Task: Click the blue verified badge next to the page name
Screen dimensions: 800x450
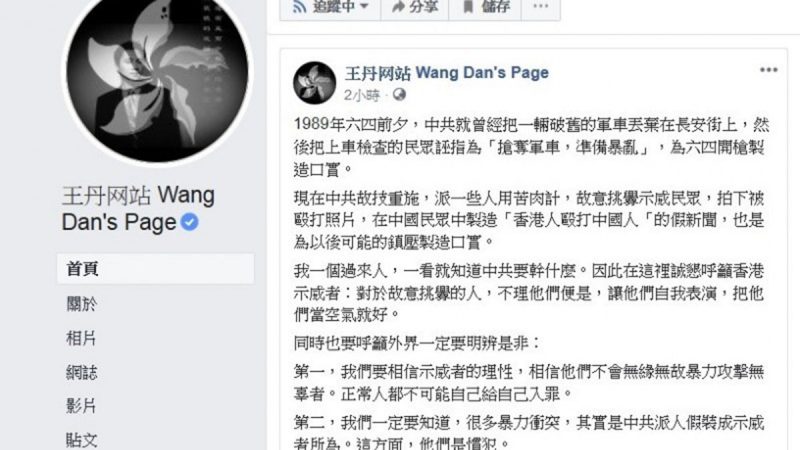Action: tap(189, 222)
